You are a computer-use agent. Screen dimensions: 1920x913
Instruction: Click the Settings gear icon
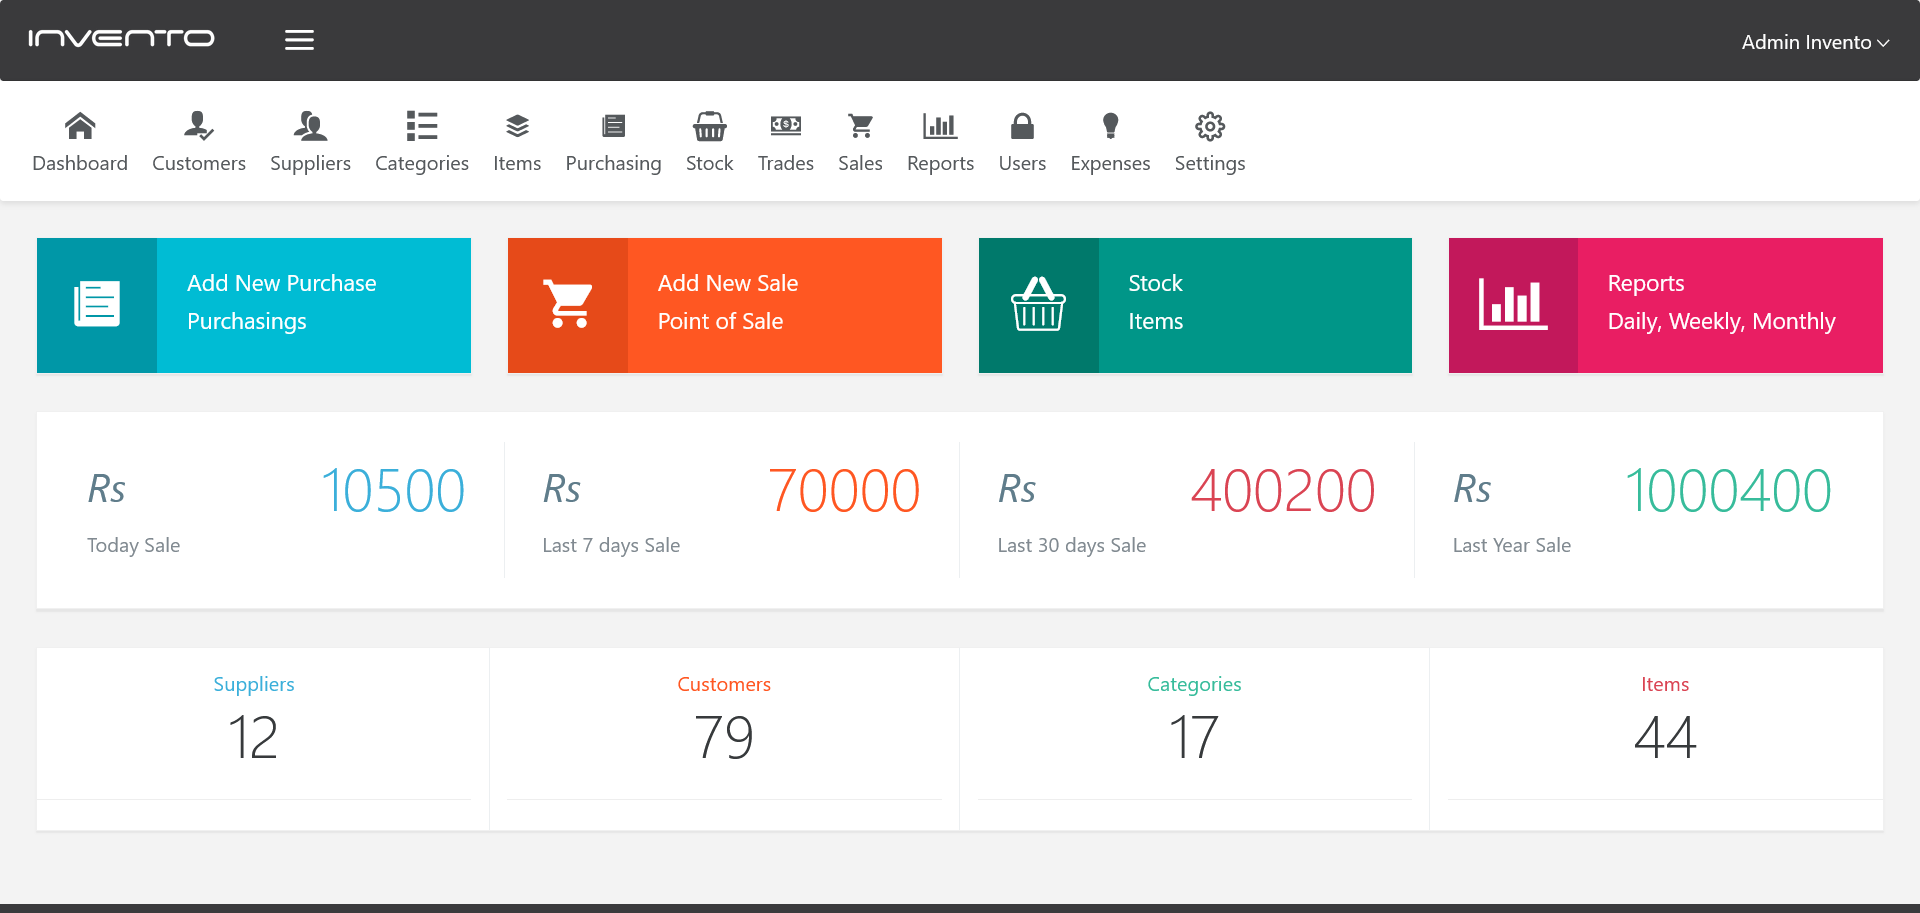click(1210, 126)
